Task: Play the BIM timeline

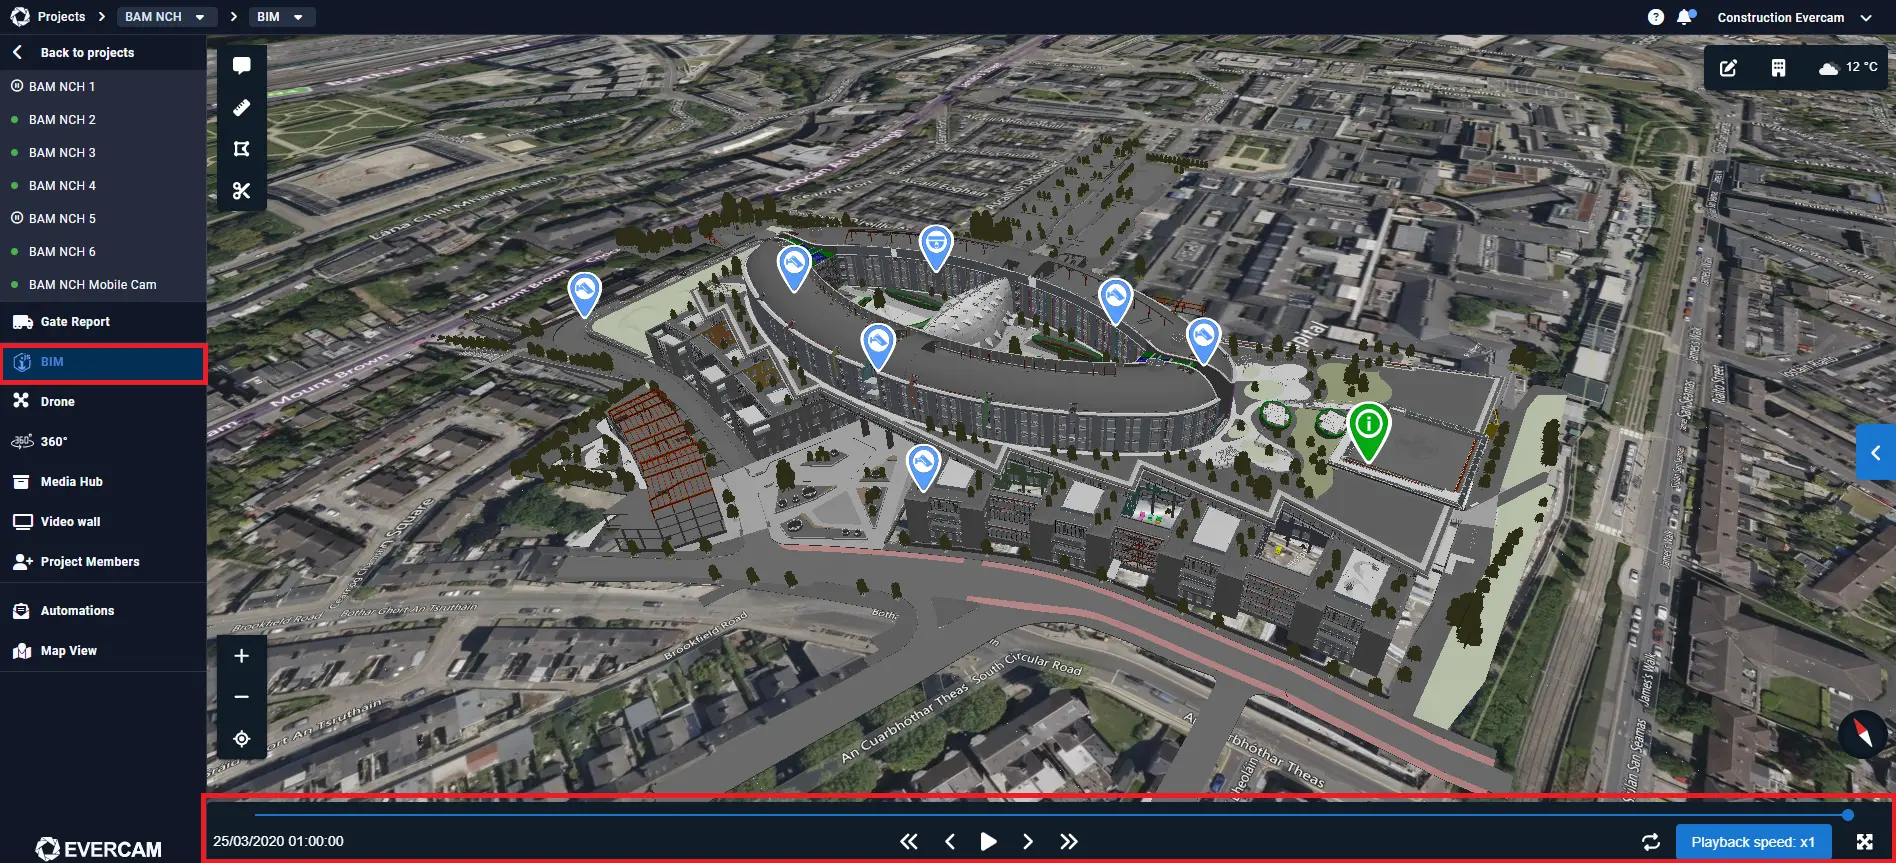Action: point(988,841)
